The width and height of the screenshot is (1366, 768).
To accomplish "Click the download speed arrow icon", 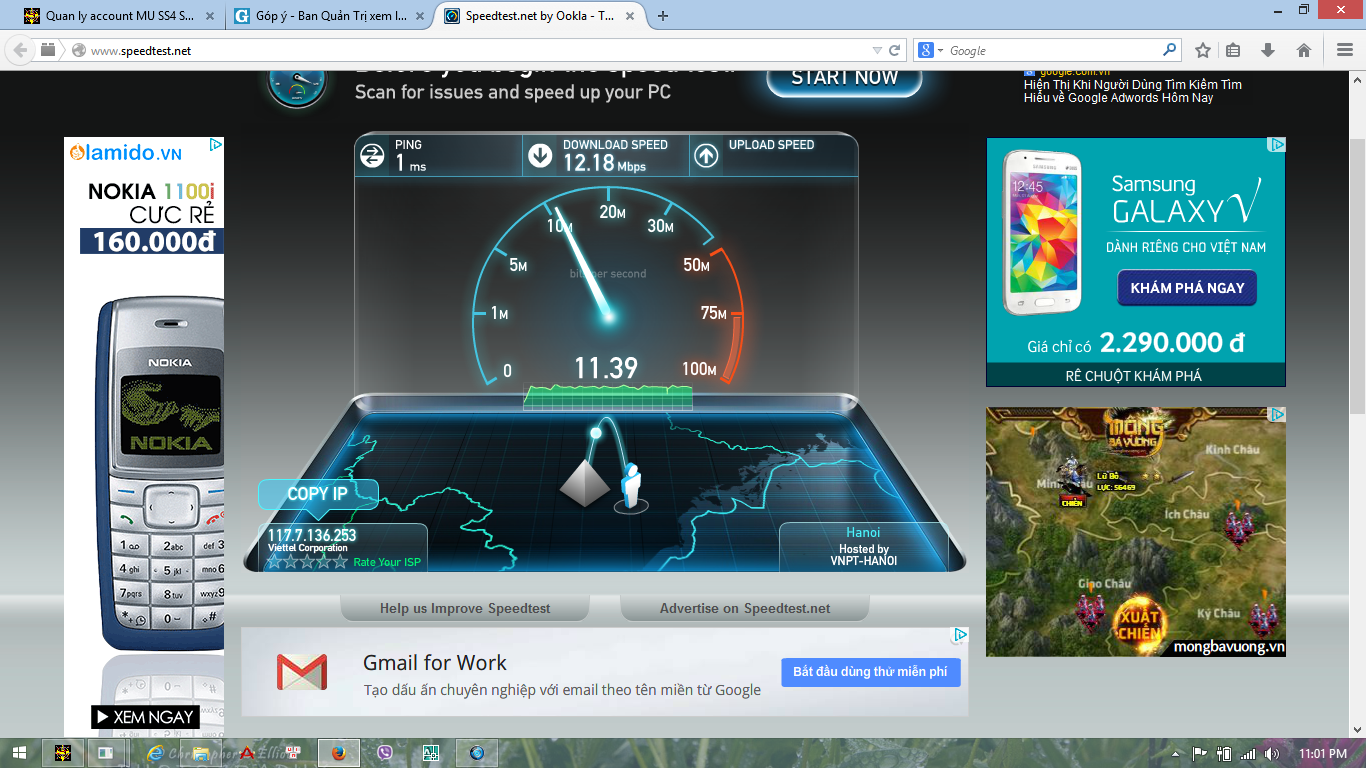I will pyautogui.click(x=540, y=155).
